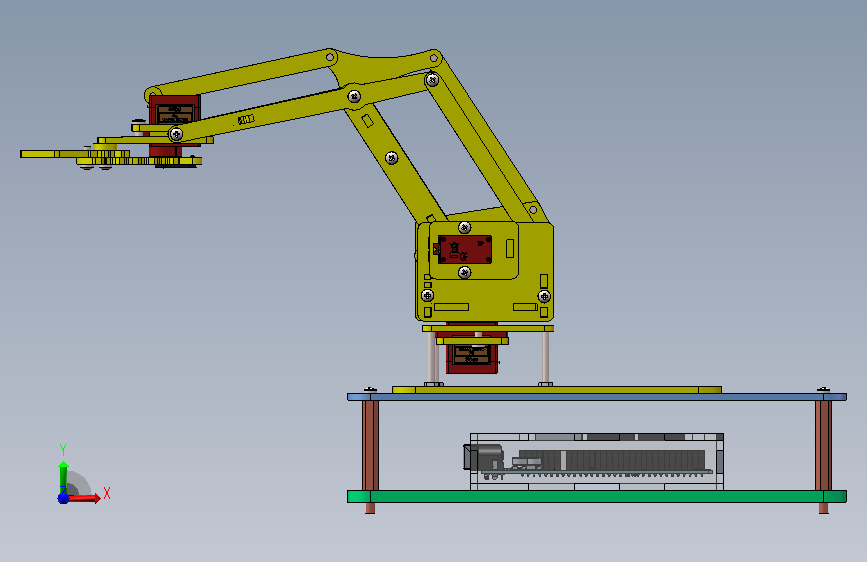Select the gripper claw tip at far left

point(39,154)
